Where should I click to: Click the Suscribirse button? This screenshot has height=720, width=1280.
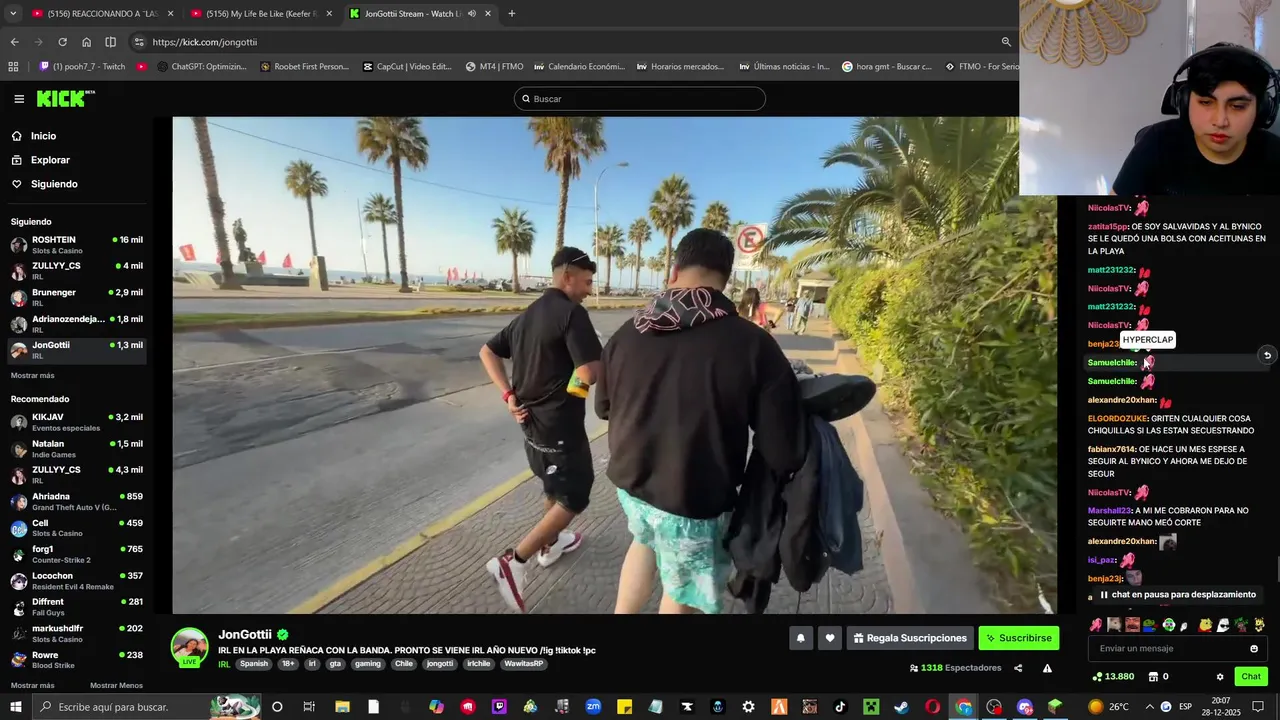(x=1018, y=638)
